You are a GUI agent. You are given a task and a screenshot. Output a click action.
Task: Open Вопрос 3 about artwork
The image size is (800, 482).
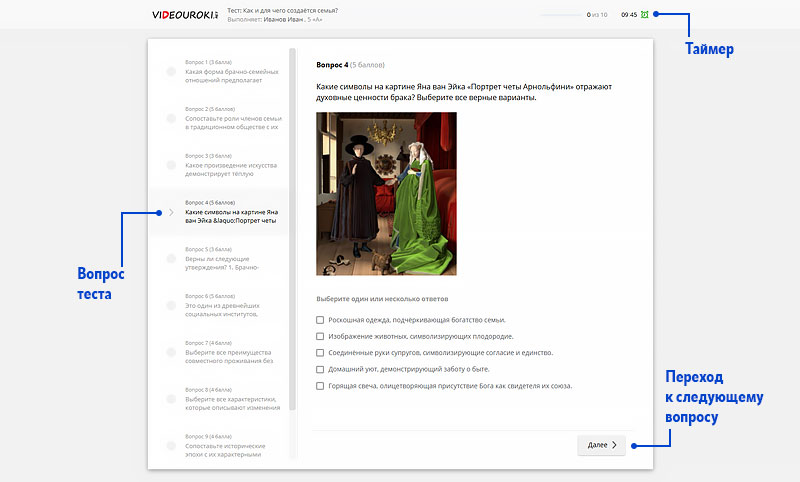point(218,165)
